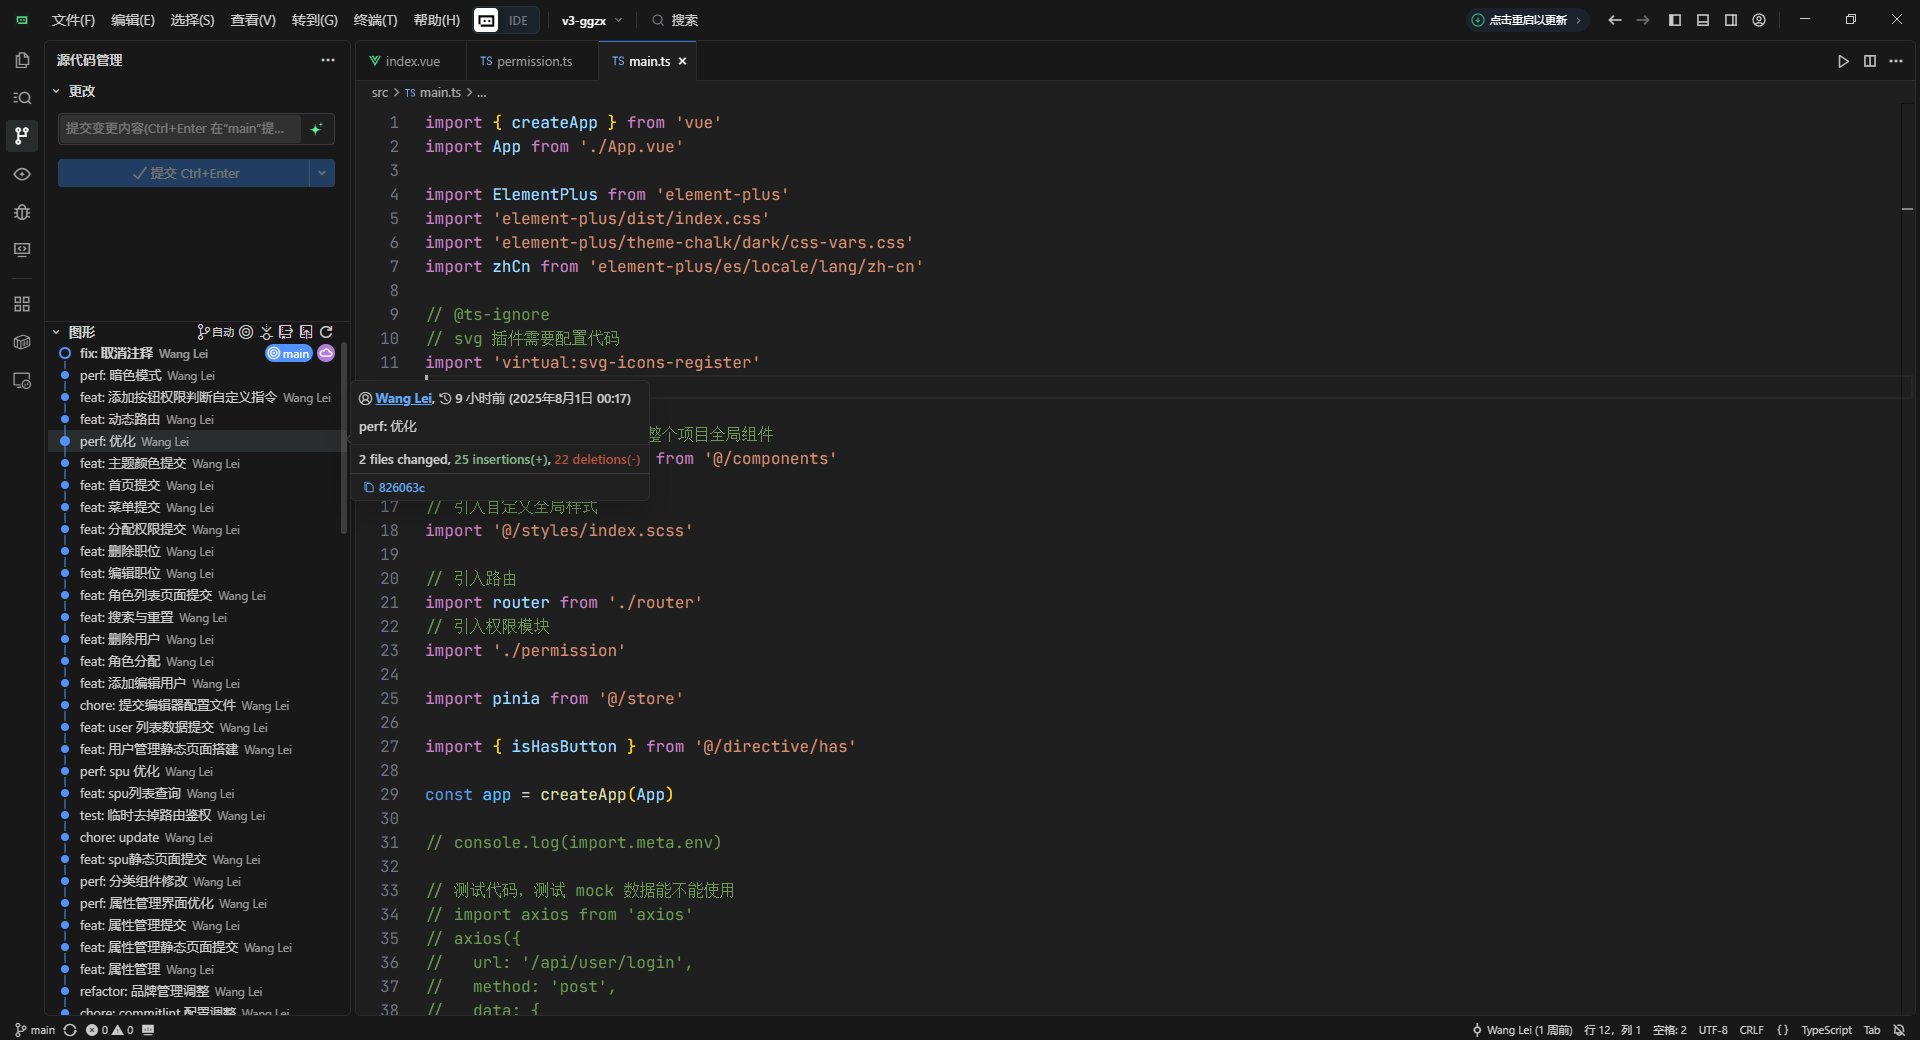Viewport: 1920px width, 1040px height.
Task: Open the '选择(S)' menu
Action: click(192, 20)
